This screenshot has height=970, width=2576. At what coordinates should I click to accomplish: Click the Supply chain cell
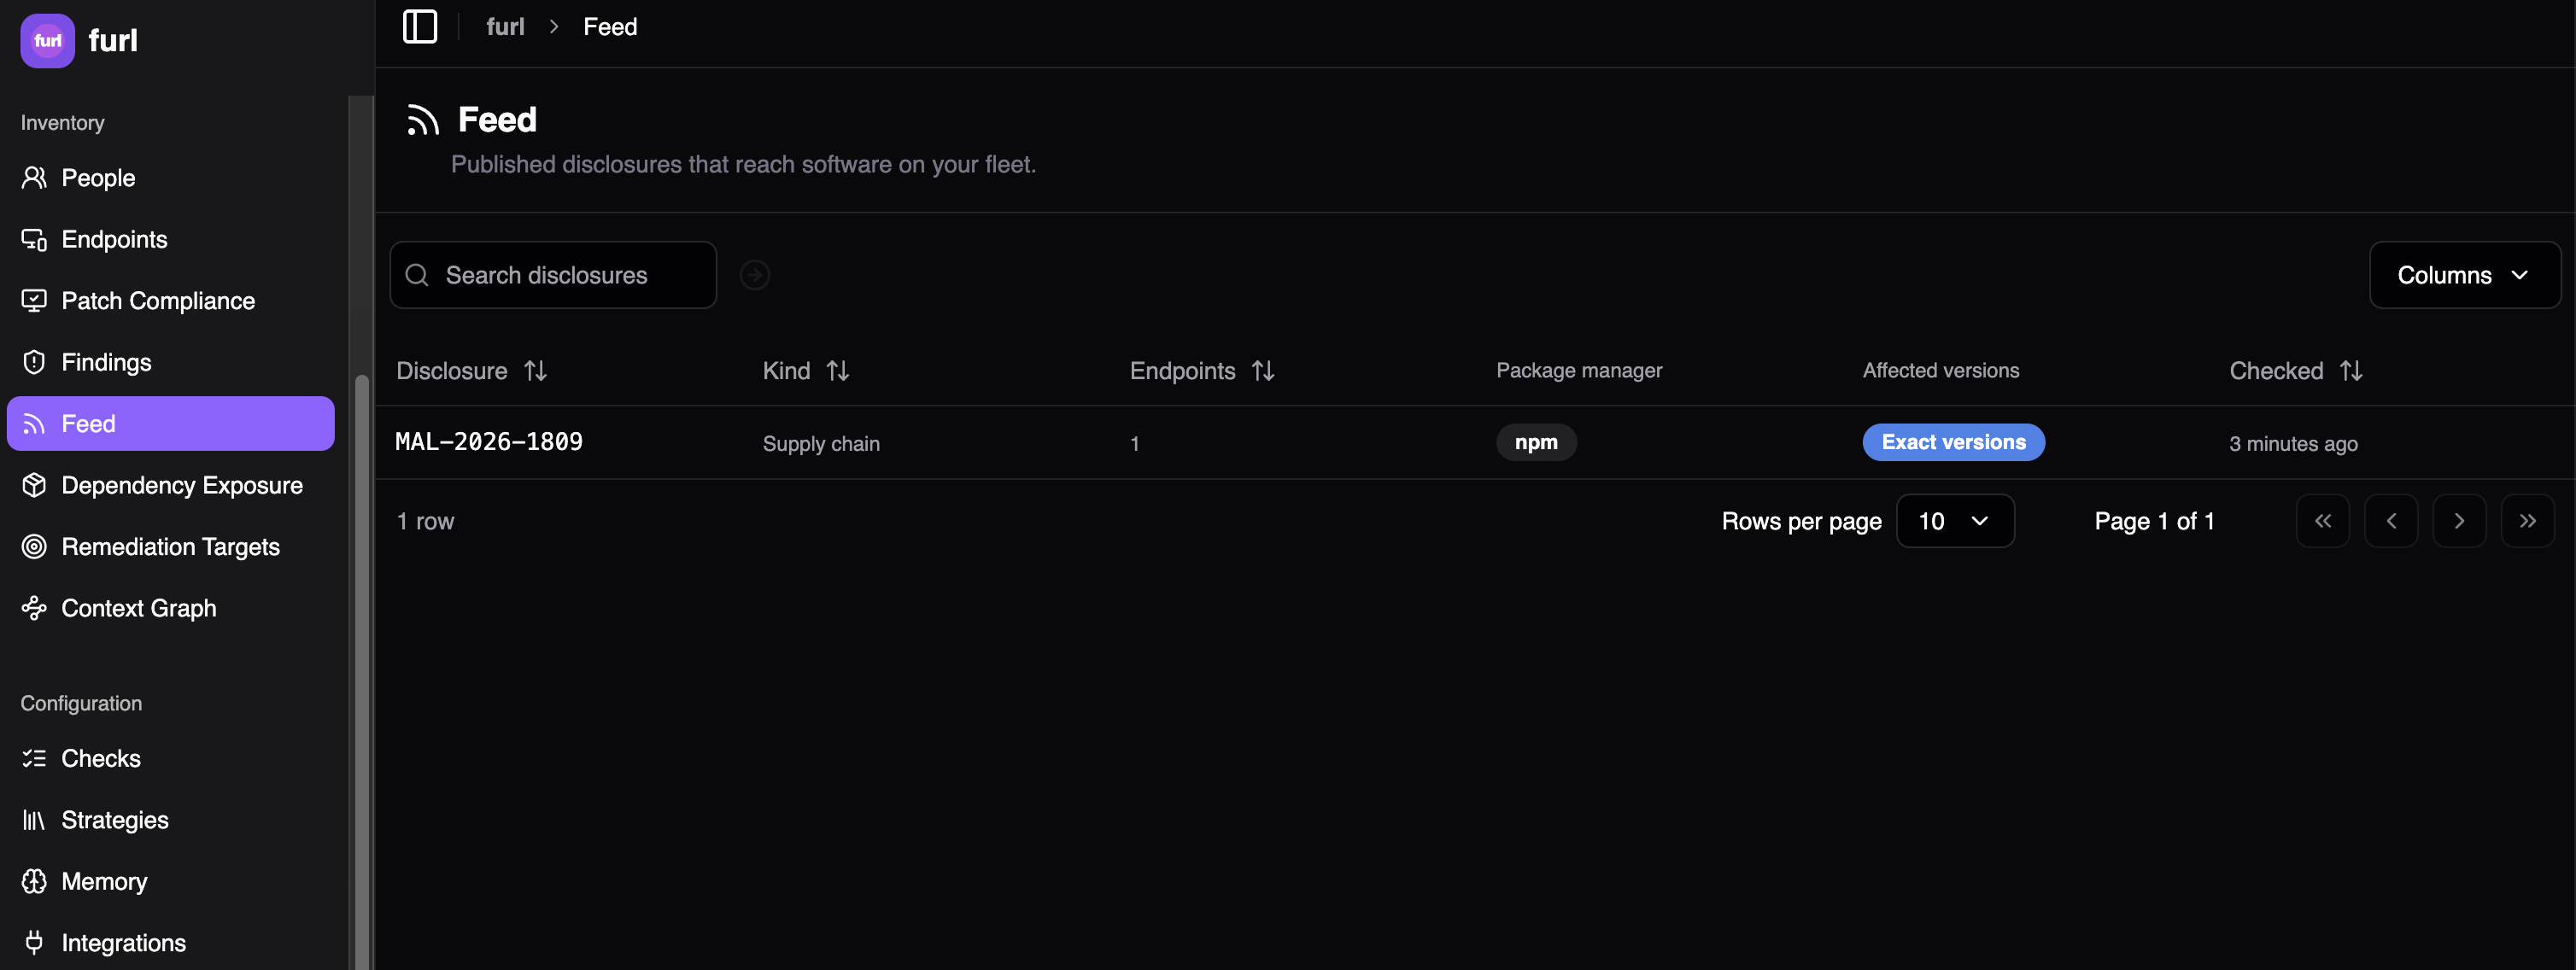click(821, 443)
